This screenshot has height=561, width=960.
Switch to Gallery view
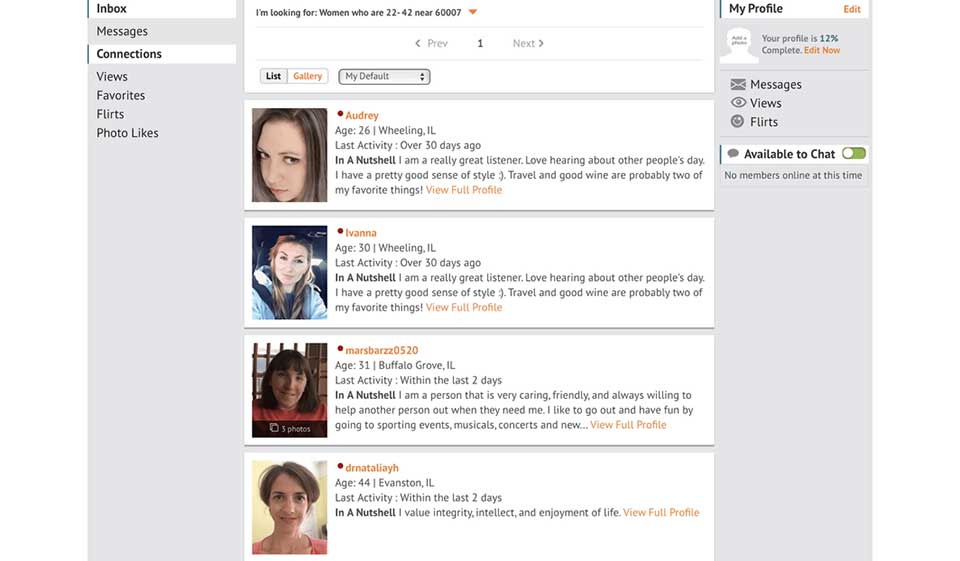[307, 77]
